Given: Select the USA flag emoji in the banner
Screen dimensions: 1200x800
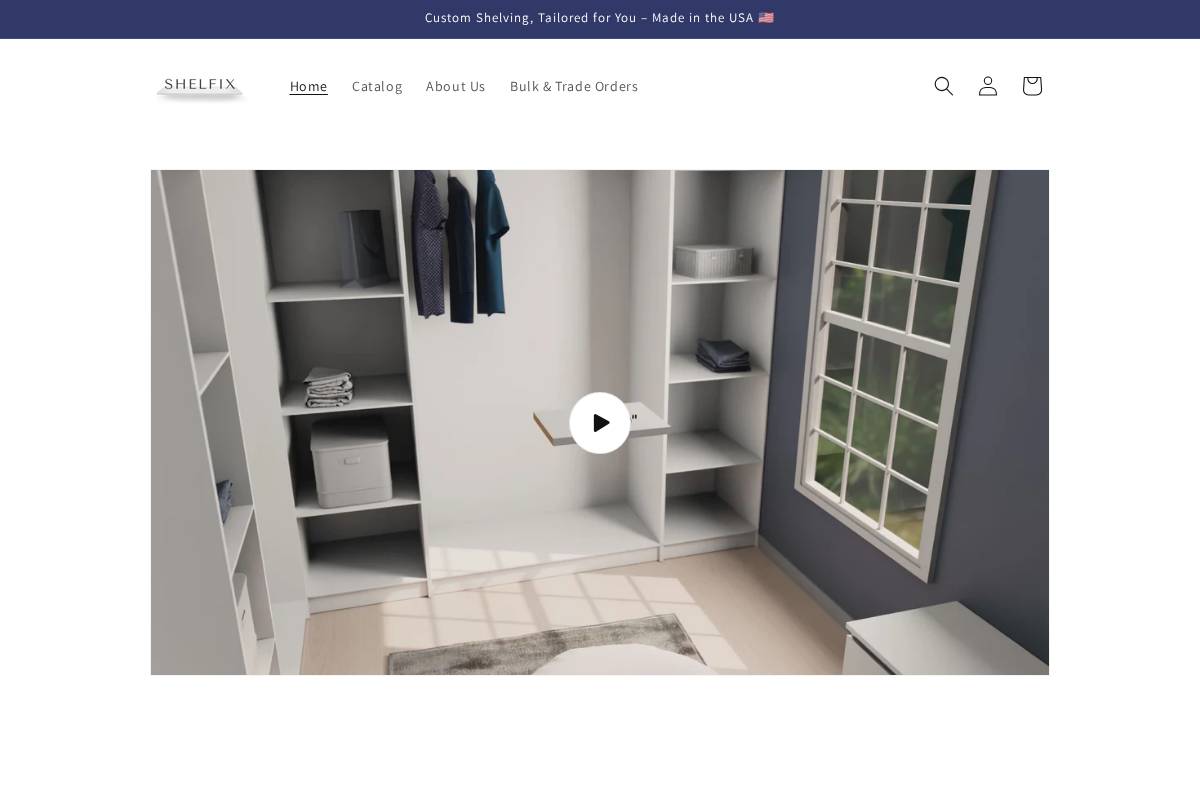Looking at the screenshot, I should 765,17.
